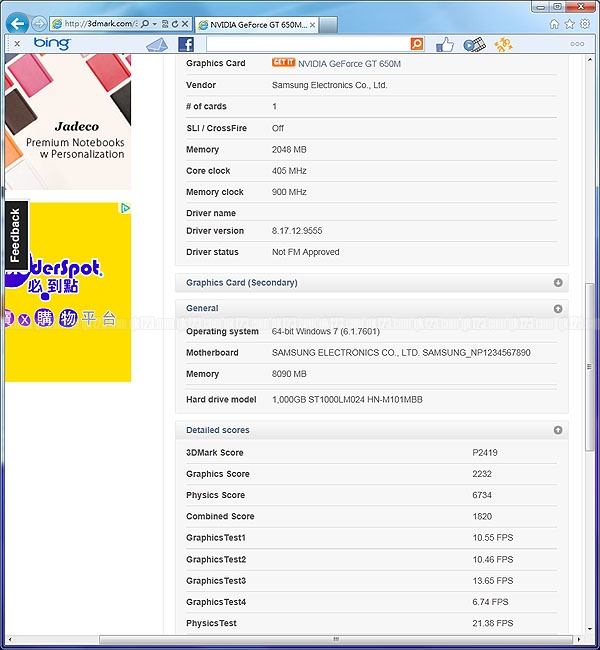Click Graphics Card (Secondary) header text
600x650 pixels.
(242, 283)
